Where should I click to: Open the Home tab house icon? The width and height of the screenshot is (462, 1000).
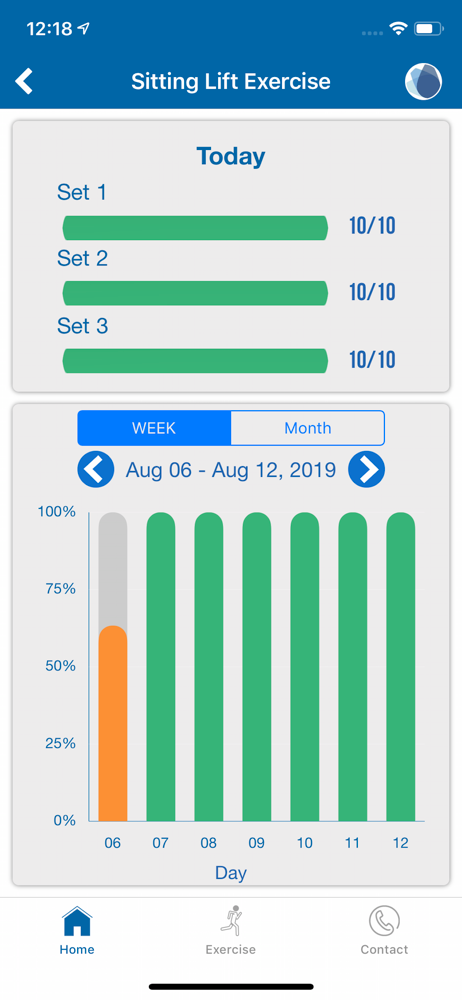point(77,922)
